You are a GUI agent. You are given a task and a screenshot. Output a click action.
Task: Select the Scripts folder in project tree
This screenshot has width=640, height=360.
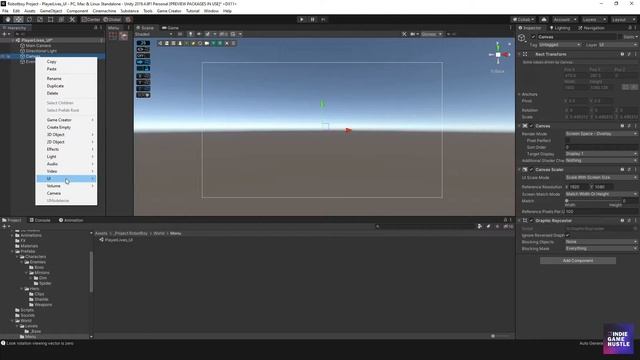(x=27, y=310)
